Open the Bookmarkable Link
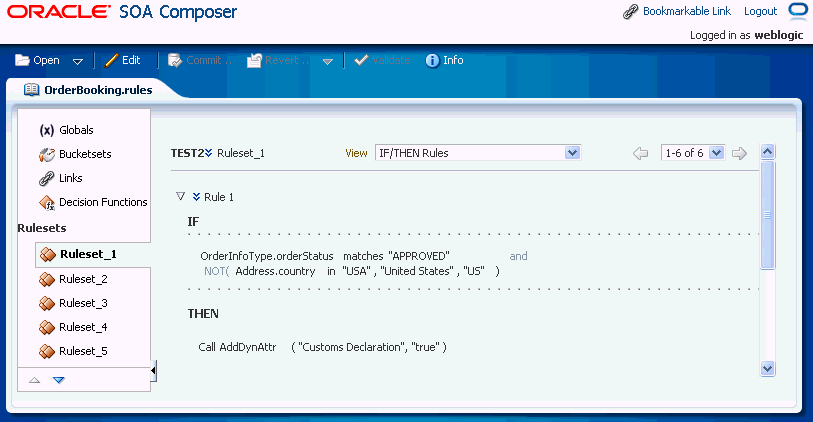 coord(686,11)
